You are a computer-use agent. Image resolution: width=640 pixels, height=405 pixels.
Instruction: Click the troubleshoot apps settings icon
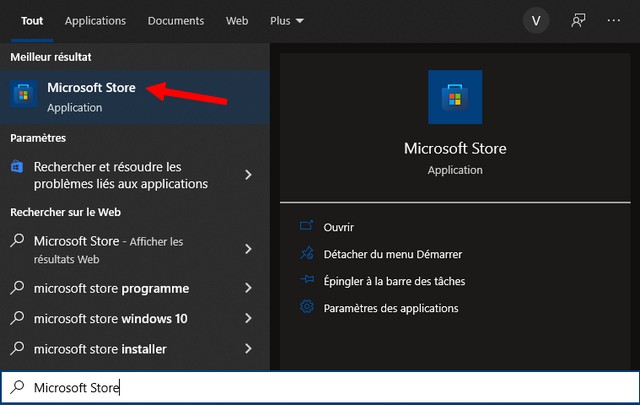coord(17,167)
